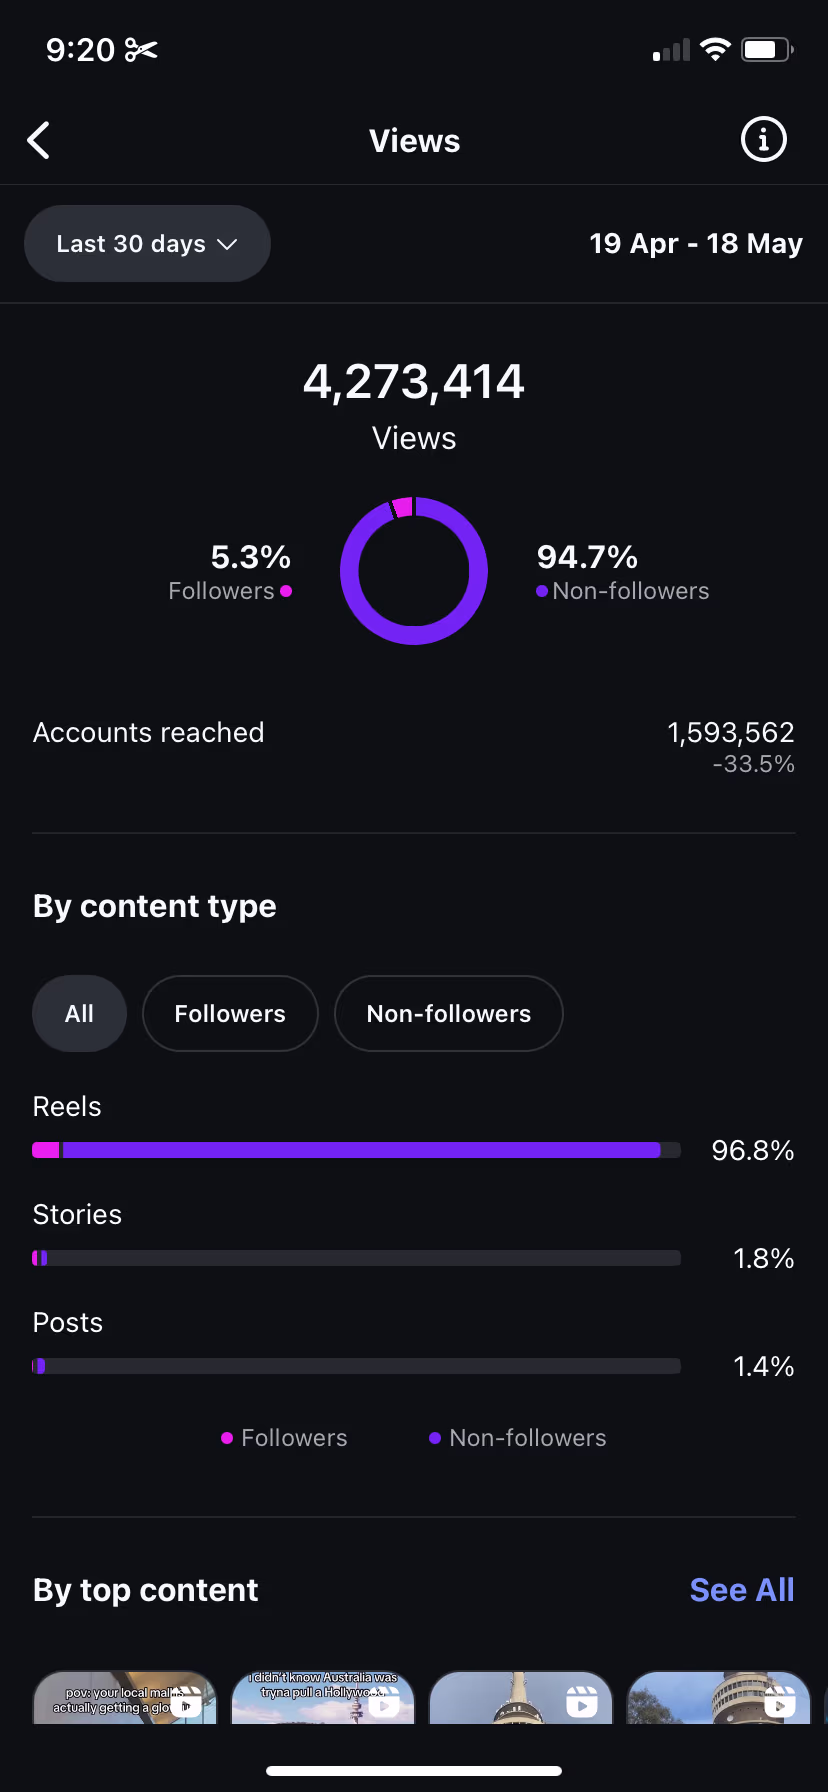The image size is (828, 1792).
Task: Tap the 19 Apr - 18 May date range
Action: pos(695,244)
